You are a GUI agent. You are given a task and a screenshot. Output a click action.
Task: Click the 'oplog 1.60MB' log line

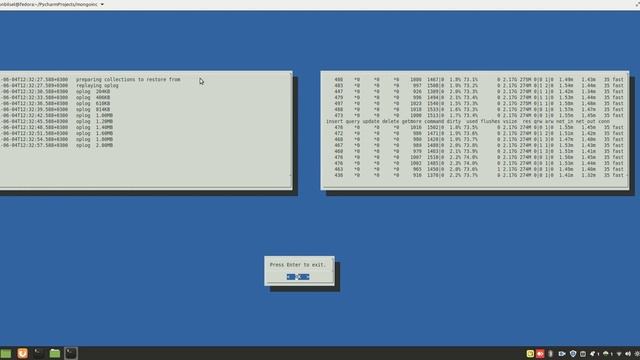94,133
